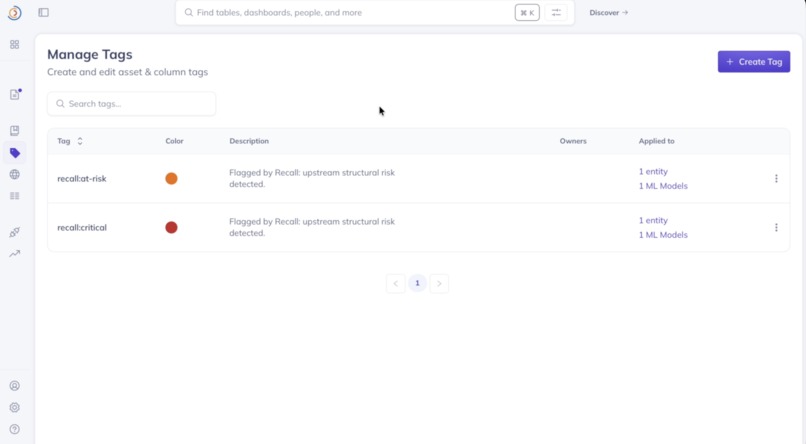Viewport: 806px width, 444px height.
Task: Go to previous page arrow
Action: [x=396, y=283]
